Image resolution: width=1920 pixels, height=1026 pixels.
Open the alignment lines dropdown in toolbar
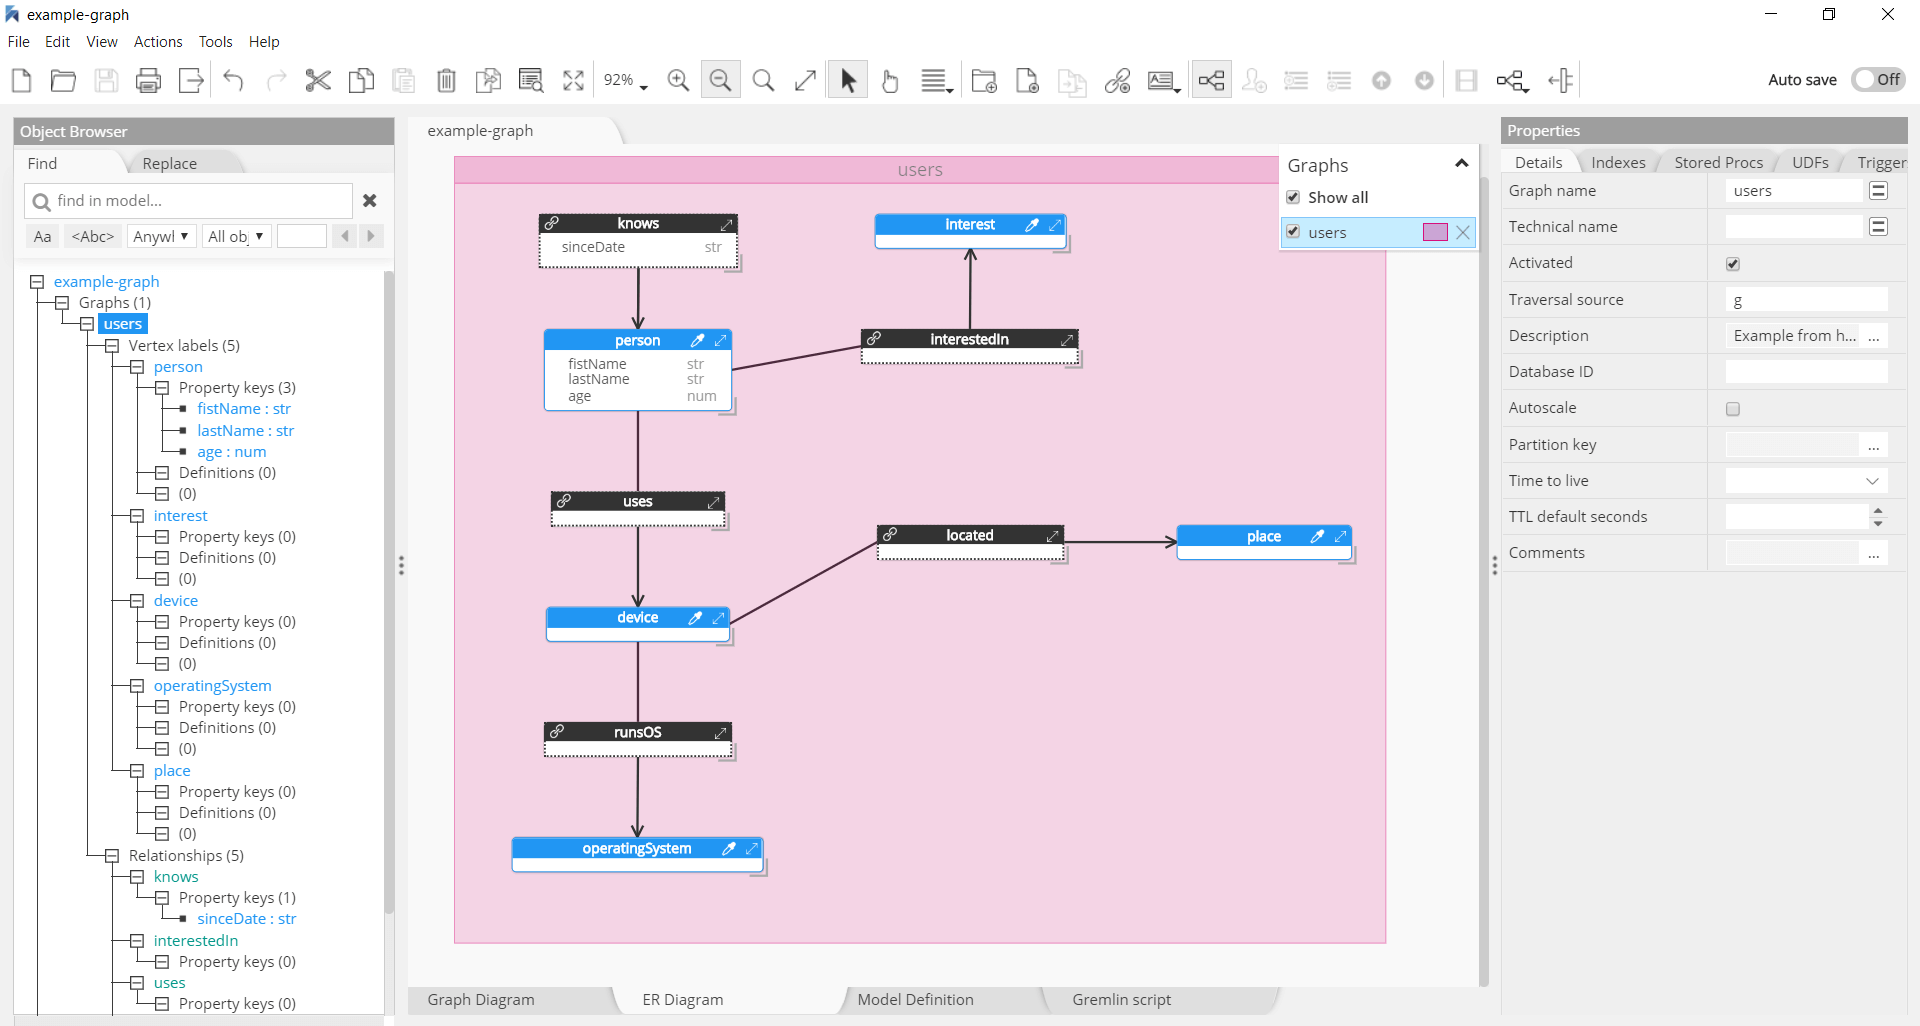(936, 80)
